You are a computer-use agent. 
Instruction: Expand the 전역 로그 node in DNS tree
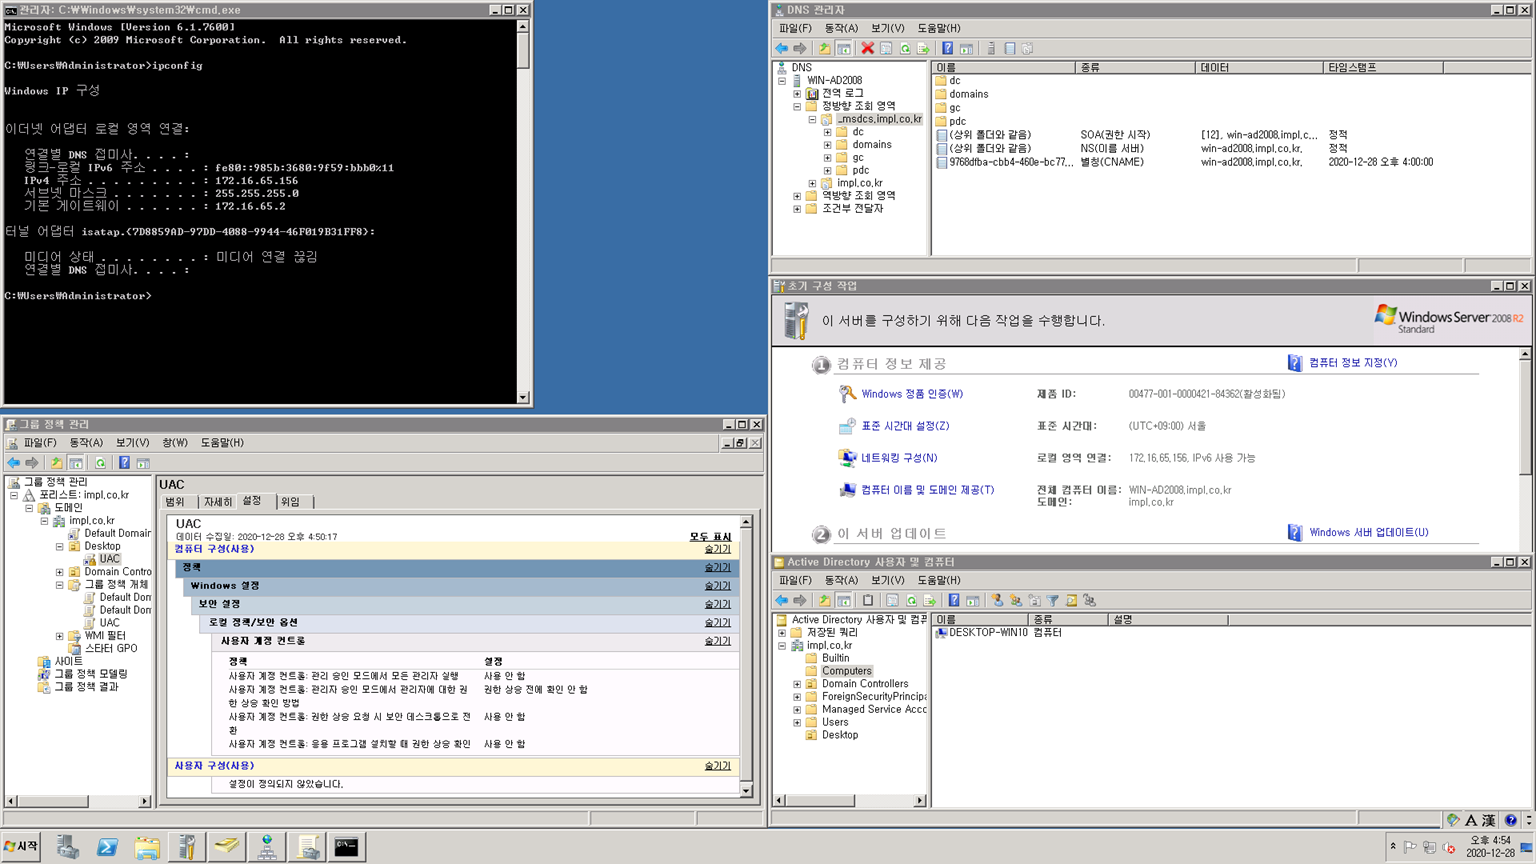797,94
